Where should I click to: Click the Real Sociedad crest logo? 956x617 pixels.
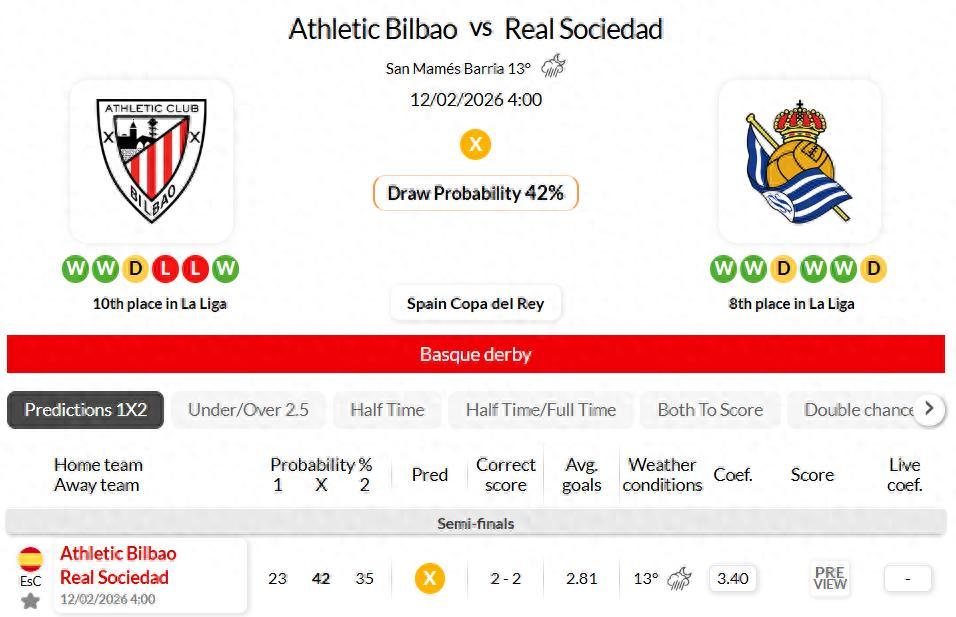799,160
